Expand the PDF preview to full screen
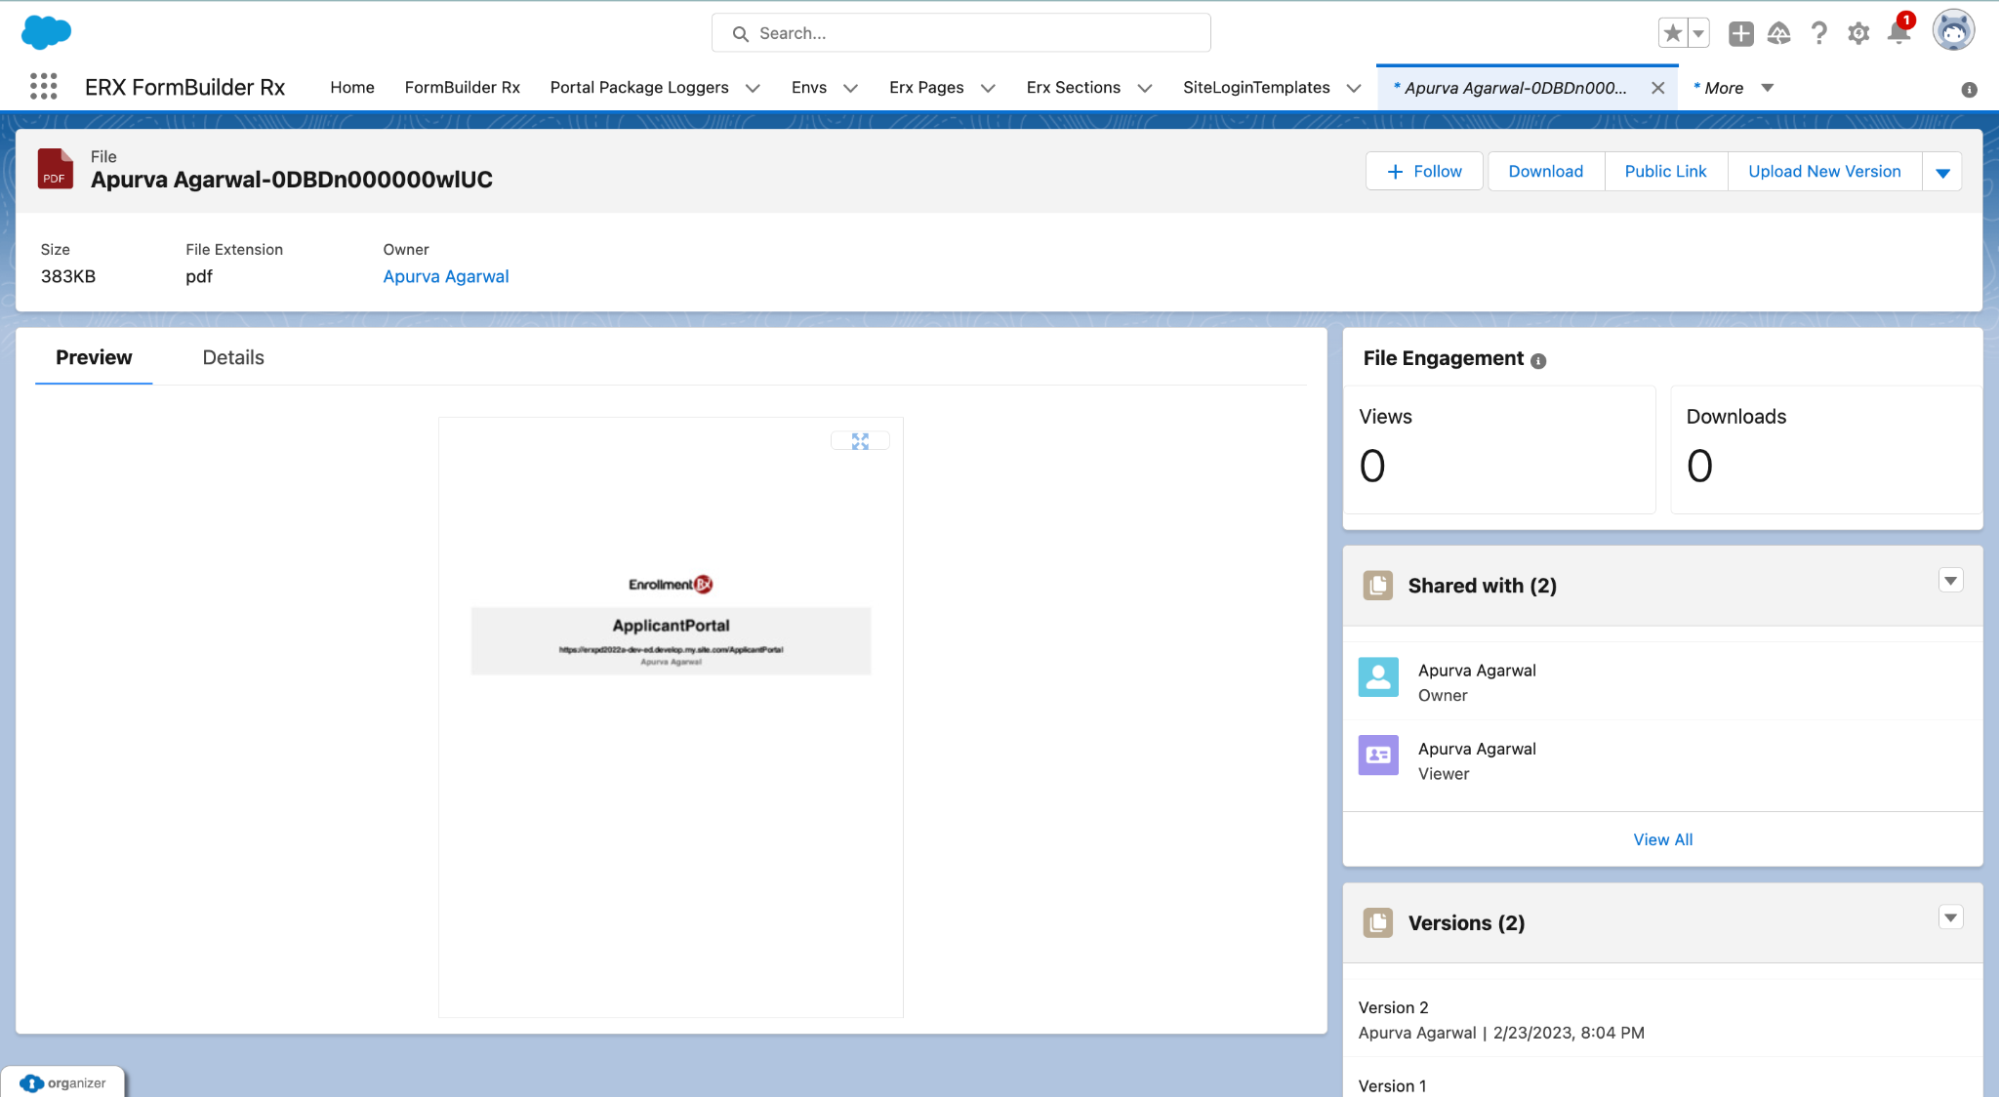Screen dimensions: 1999x1098 coord(860,441)
